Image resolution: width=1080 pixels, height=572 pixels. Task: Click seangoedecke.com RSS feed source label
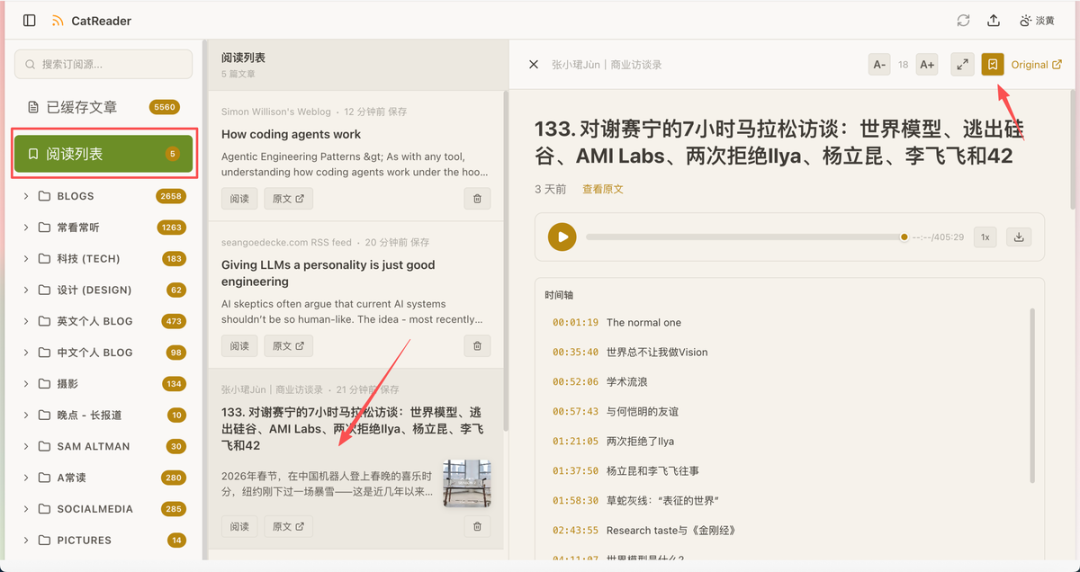pos(286,243)
